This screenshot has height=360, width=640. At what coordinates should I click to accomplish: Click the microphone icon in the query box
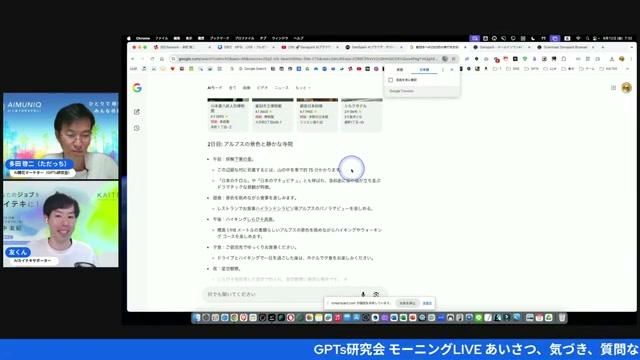363,294
